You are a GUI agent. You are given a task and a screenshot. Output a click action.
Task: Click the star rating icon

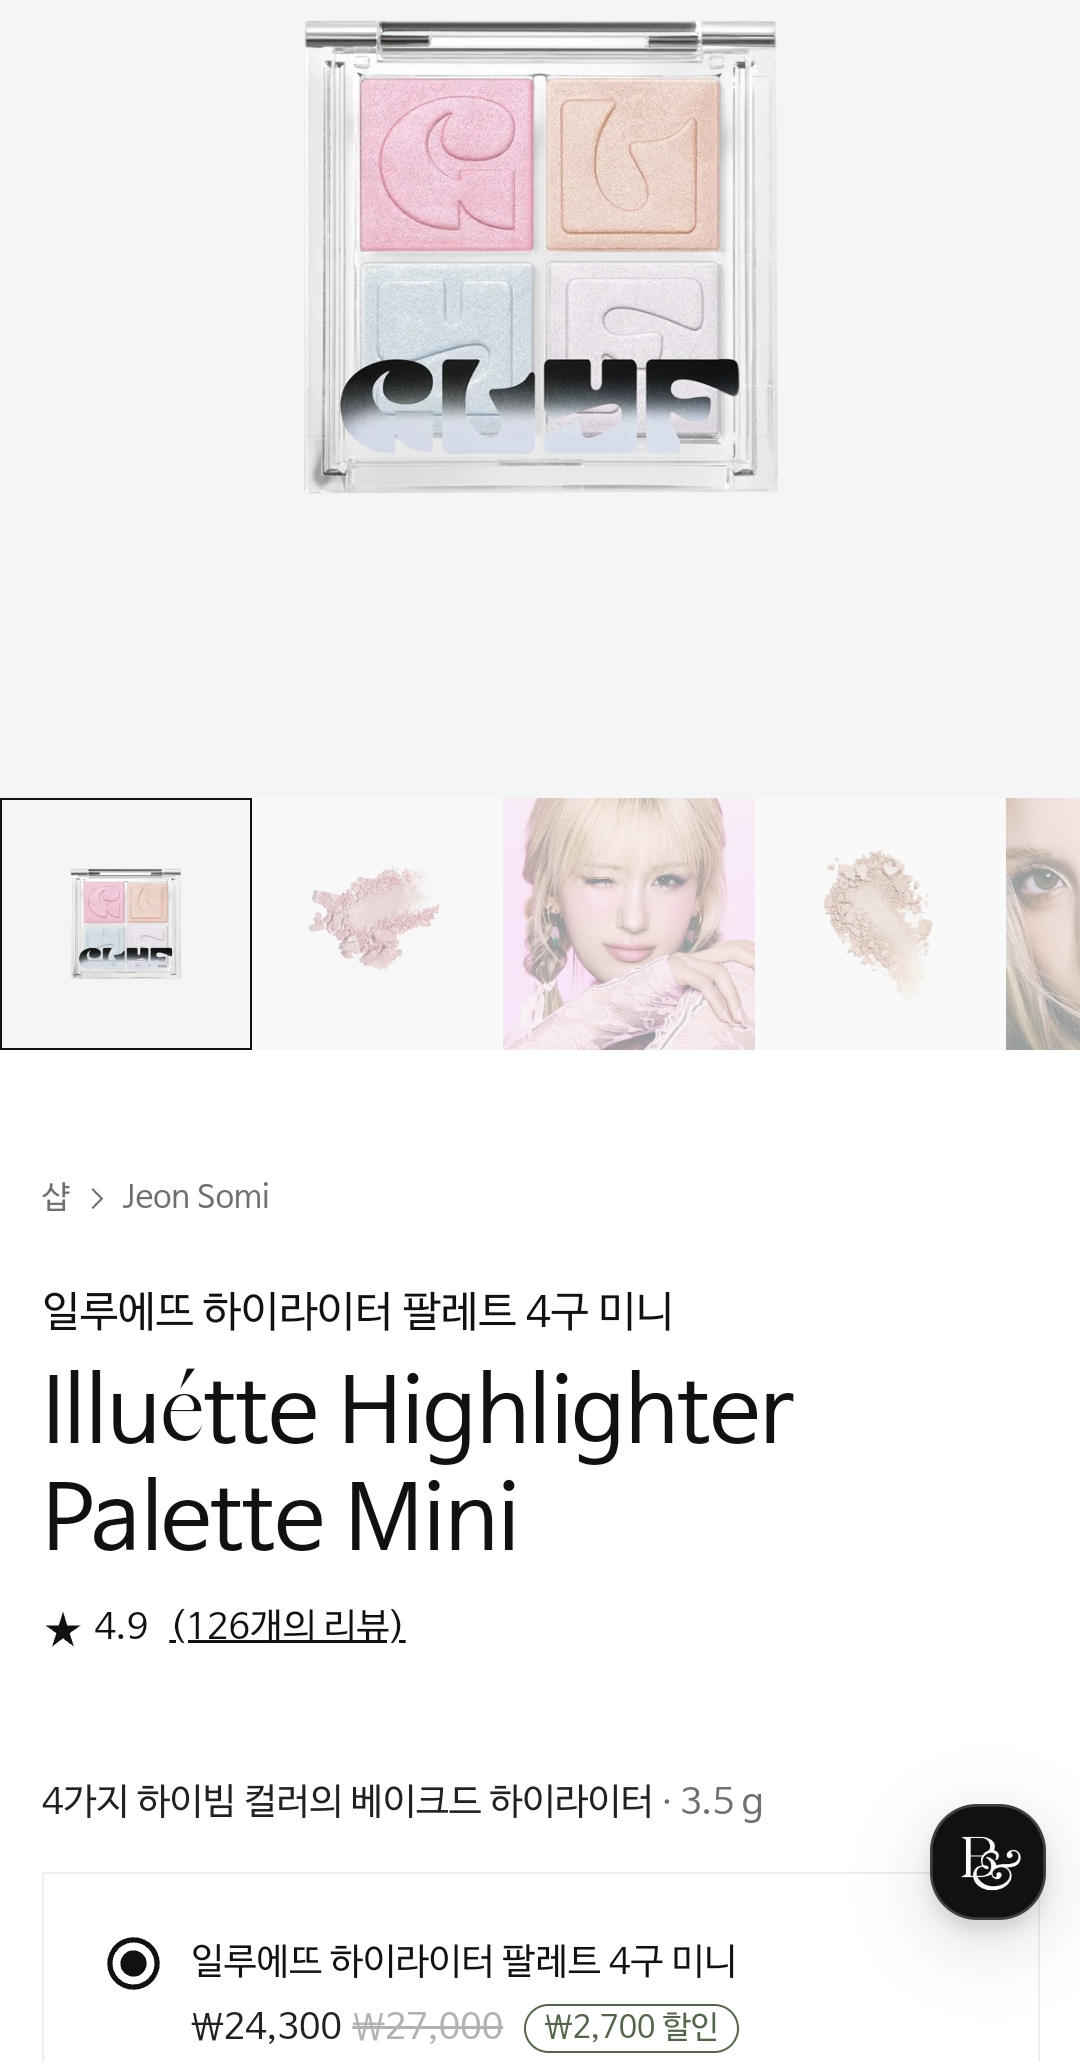[x=62, y=1630]
